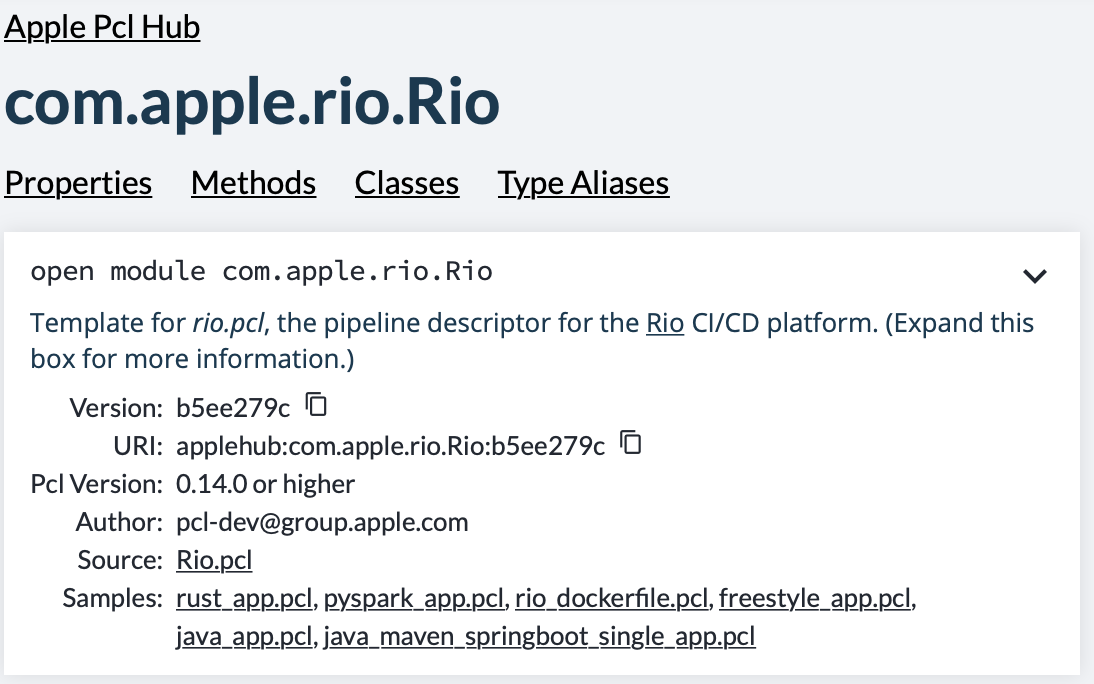This screenshot has width=1094, height=684.
Task: Copy the module URI to clipboard
Action: pyautogui.click(x=630, y=443)
